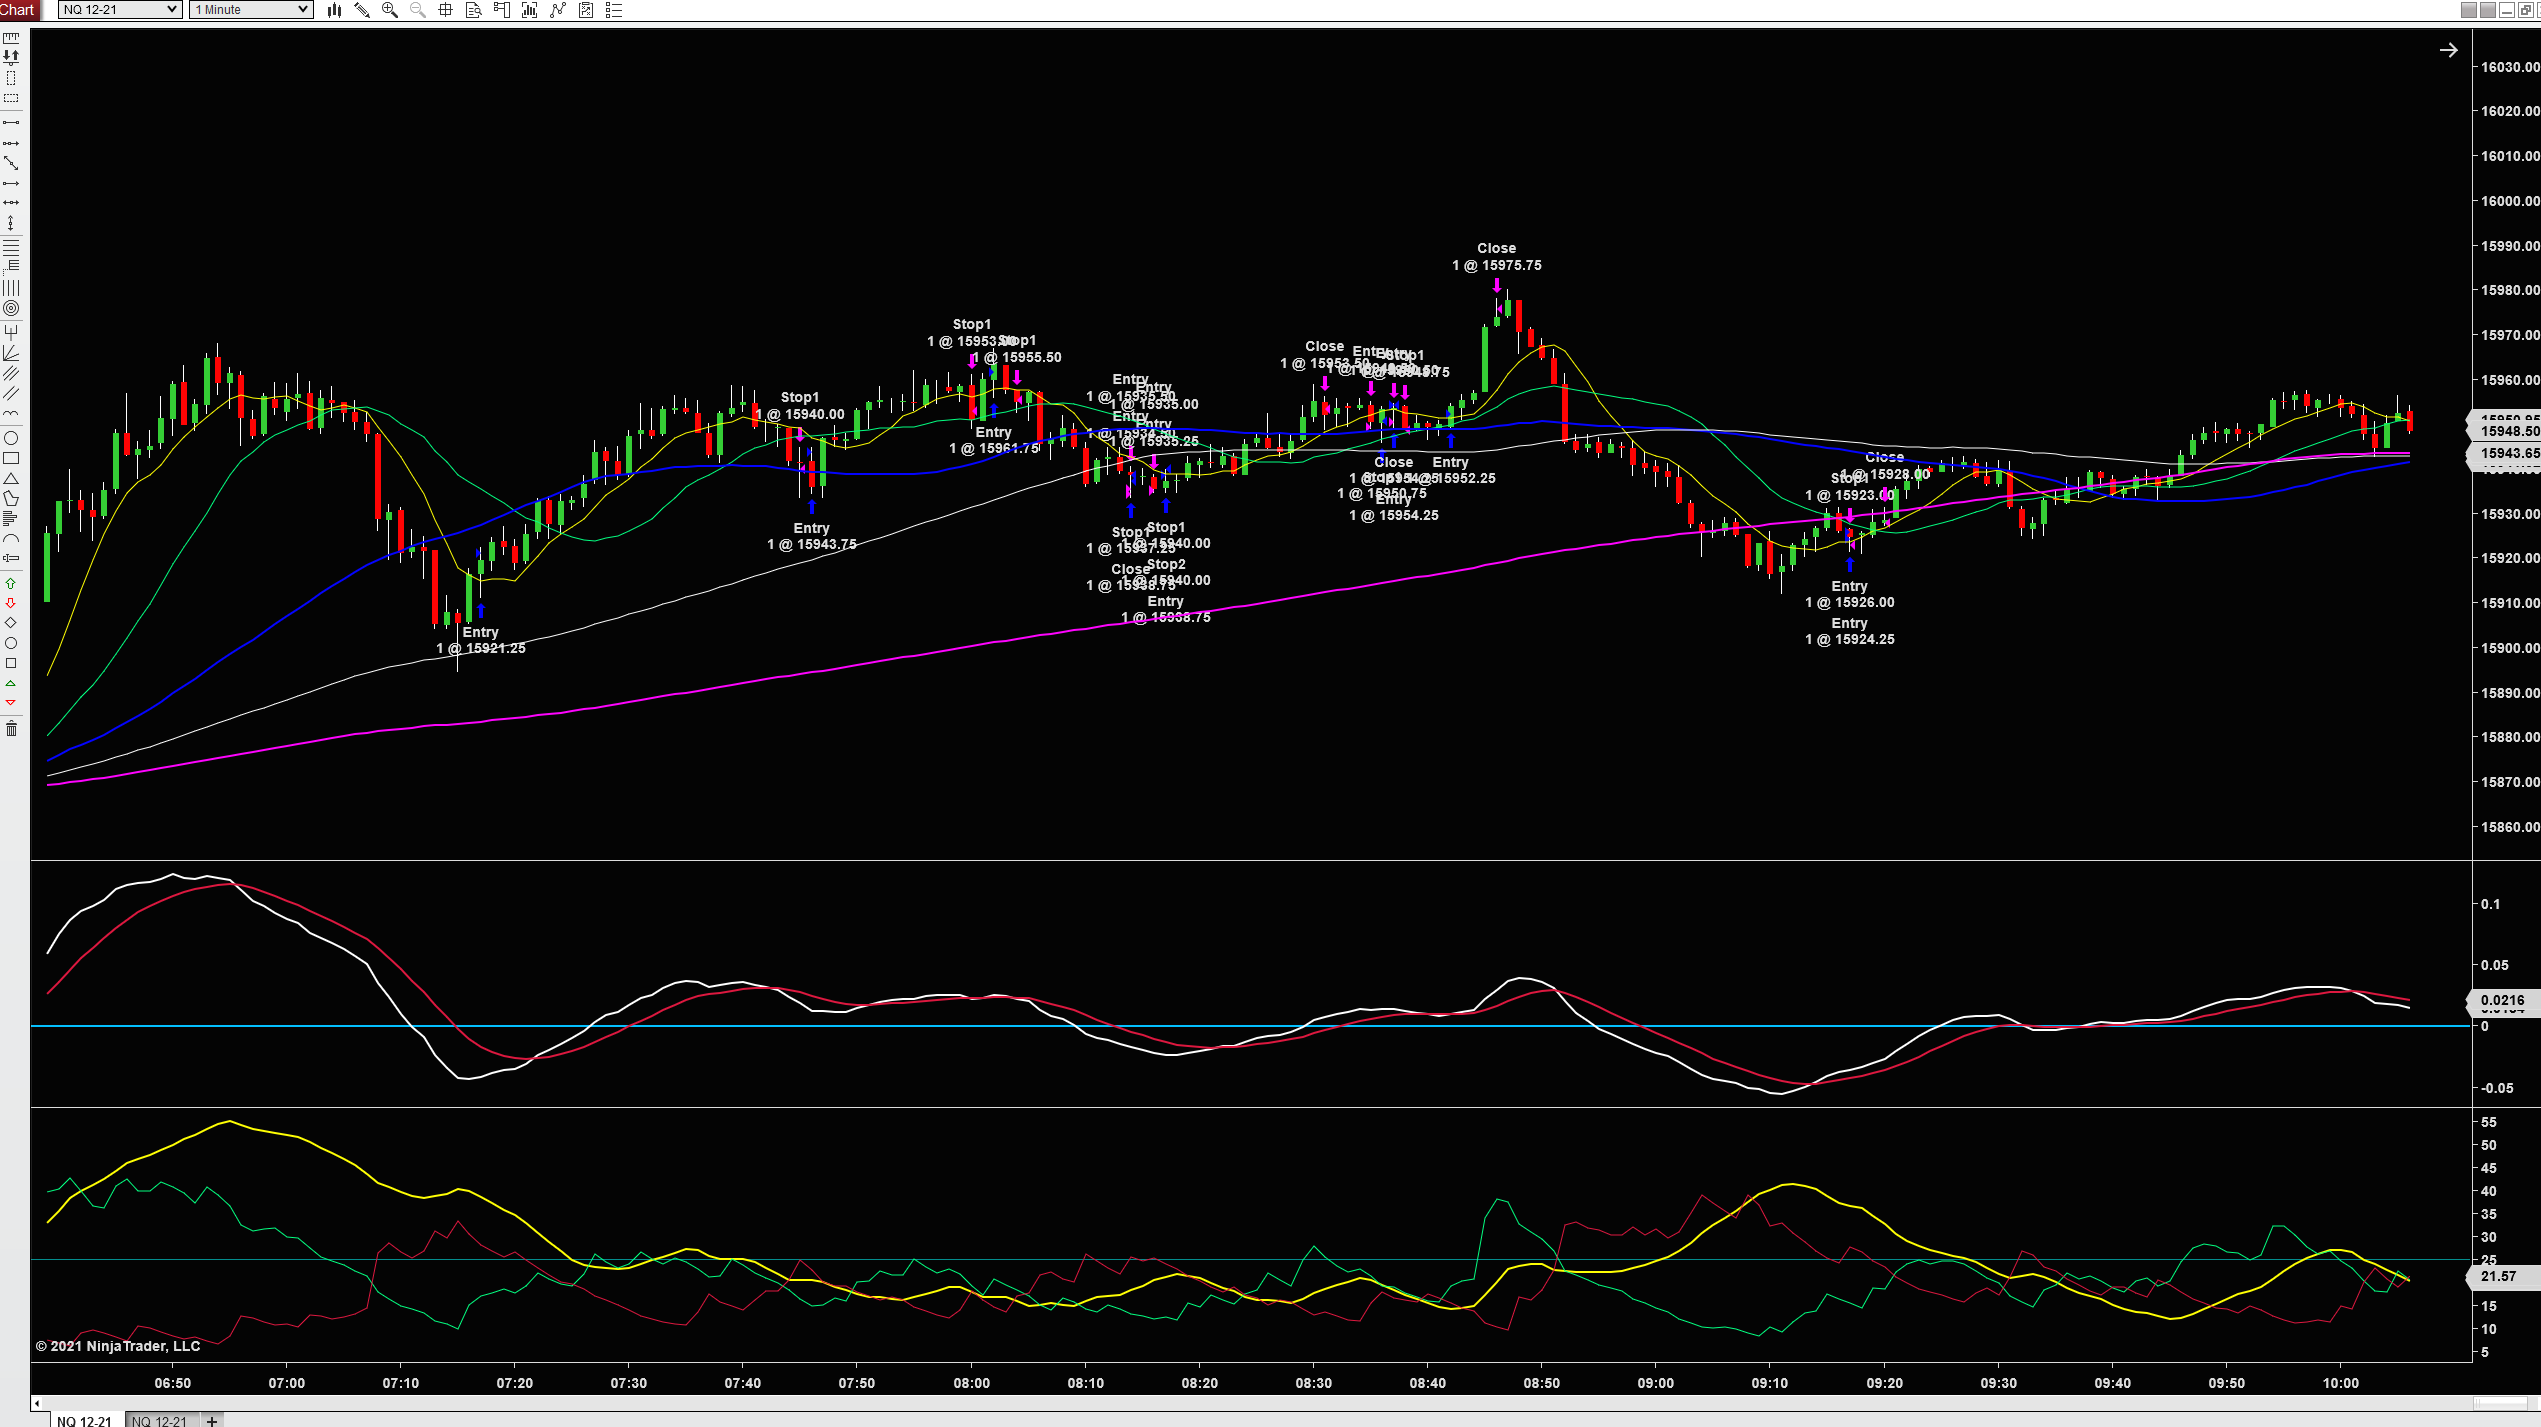Click the zoom in magnifier icon
The height and width of the screenshot is (1427, 2541).
[x=390, y=10]
